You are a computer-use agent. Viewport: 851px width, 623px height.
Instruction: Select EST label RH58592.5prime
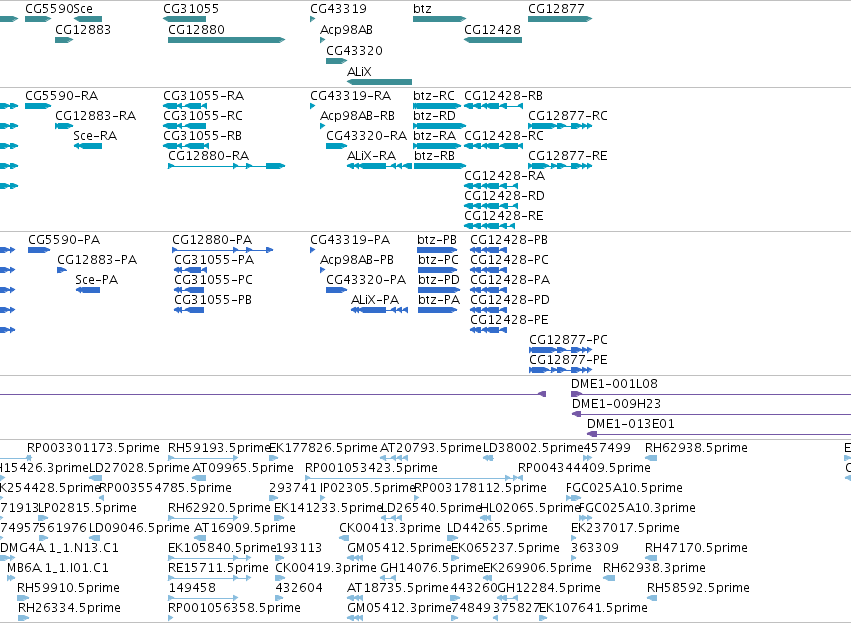coord(698,588)
